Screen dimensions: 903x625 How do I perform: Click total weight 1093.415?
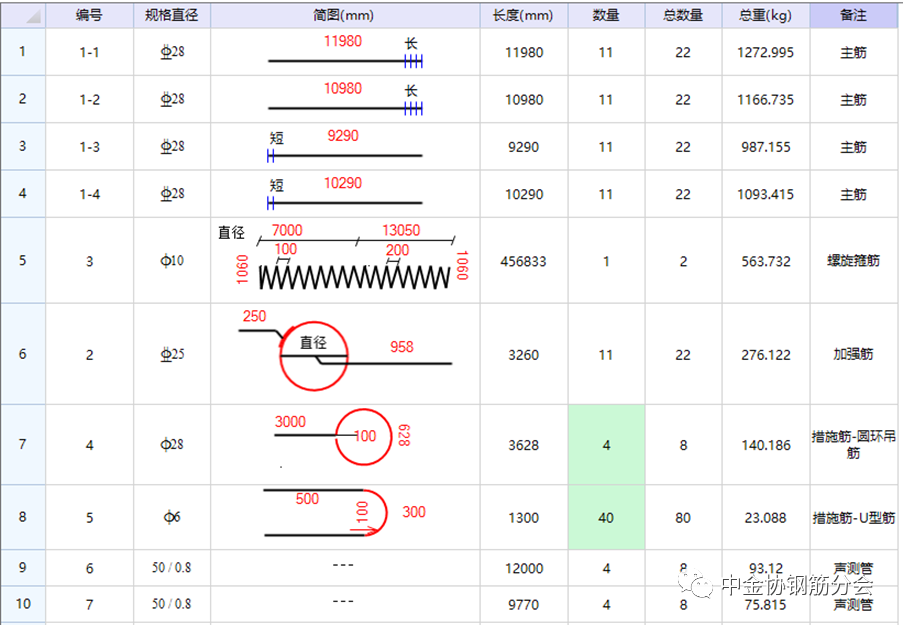(x=765, y=194)
